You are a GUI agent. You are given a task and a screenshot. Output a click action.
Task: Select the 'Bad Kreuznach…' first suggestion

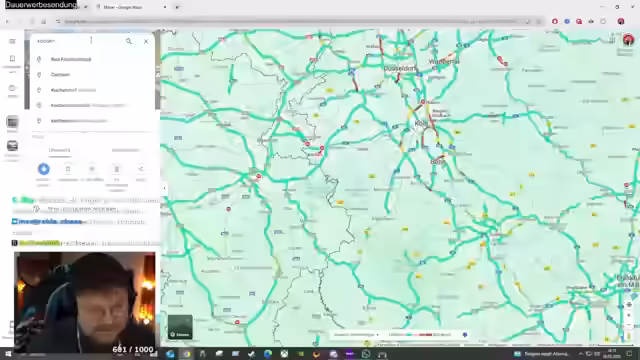(92, 59)
